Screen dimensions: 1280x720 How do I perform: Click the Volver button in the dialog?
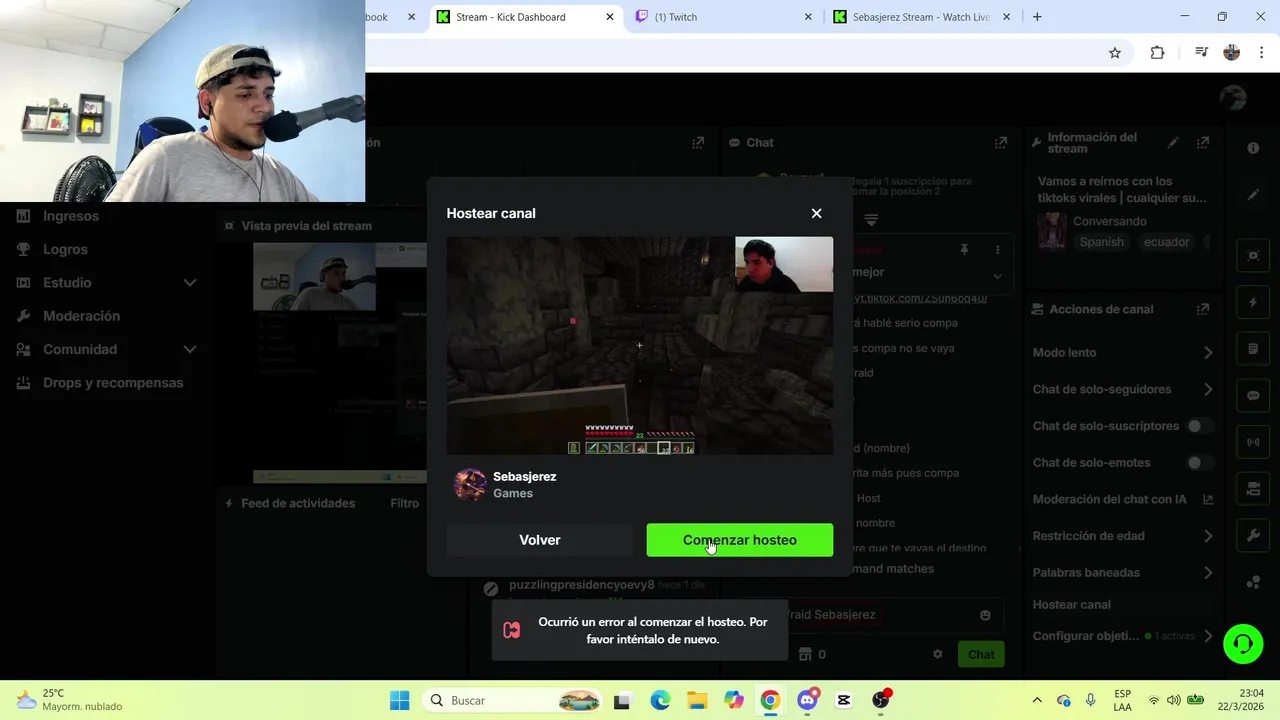tap(540, 540)
